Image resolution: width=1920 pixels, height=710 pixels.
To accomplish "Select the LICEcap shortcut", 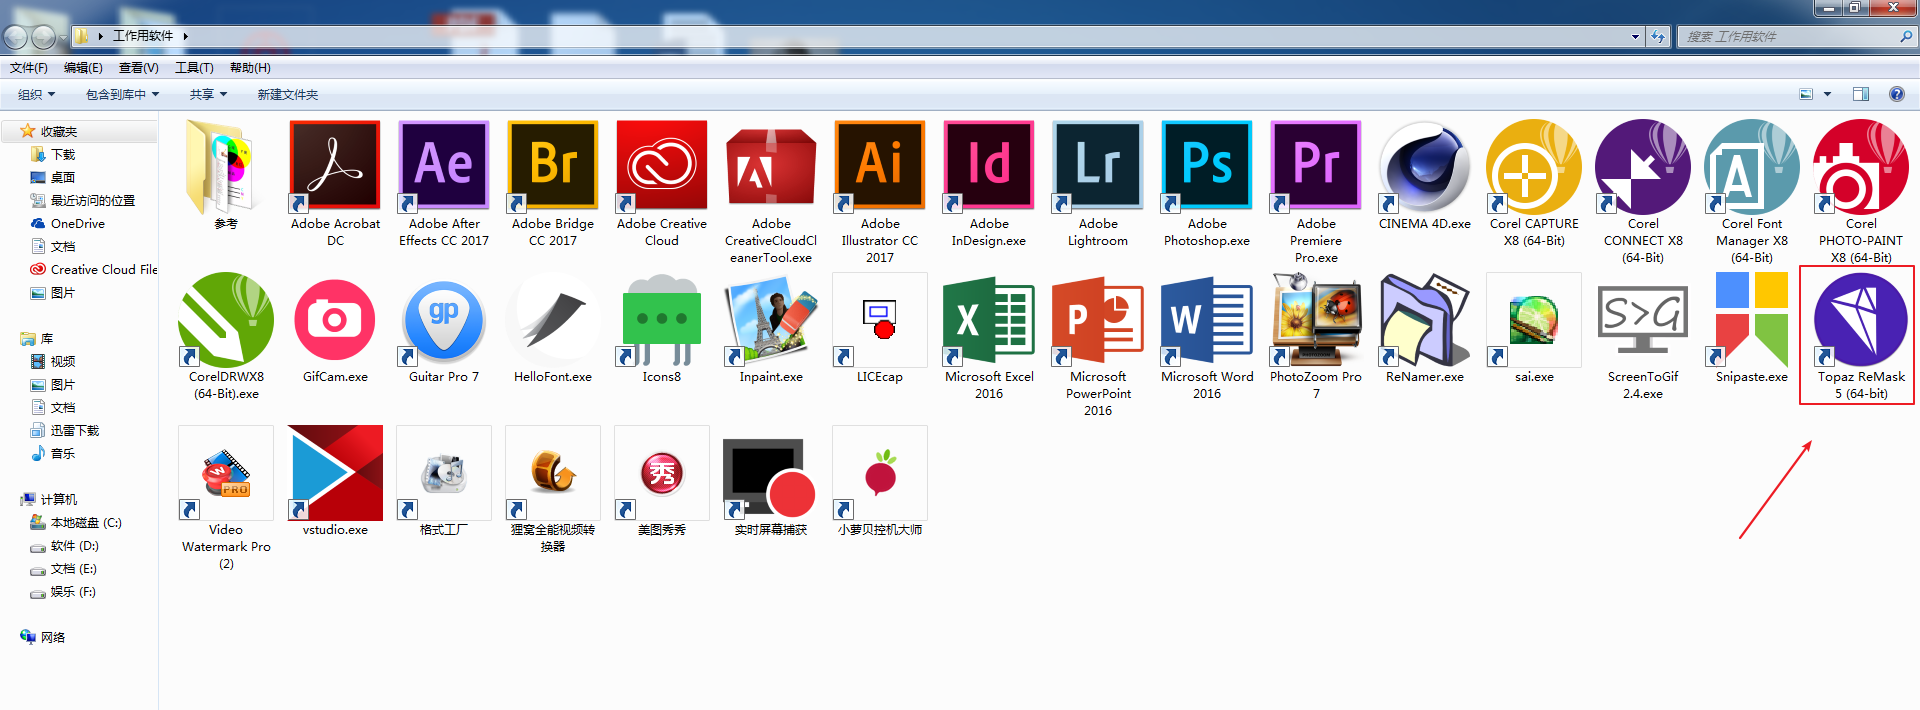I will (880, 319).
